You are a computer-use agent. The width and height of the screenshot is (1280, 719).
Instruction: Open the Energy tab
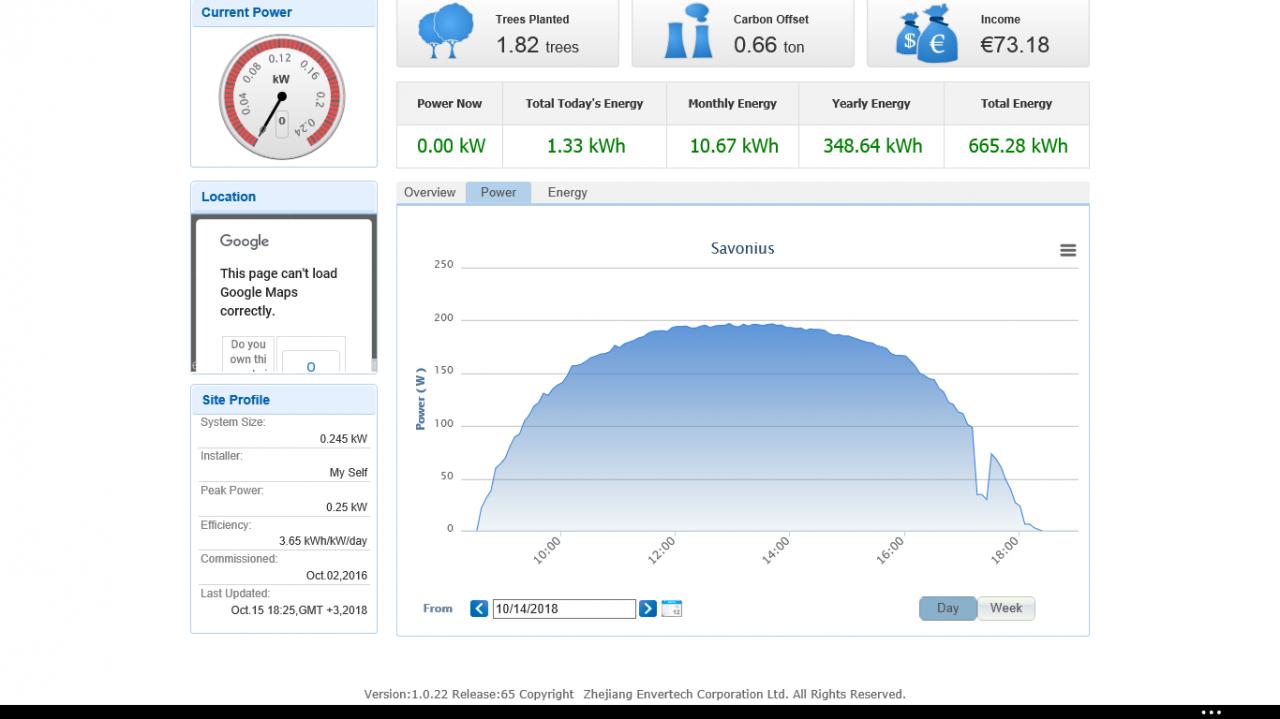tap(567, 193)
